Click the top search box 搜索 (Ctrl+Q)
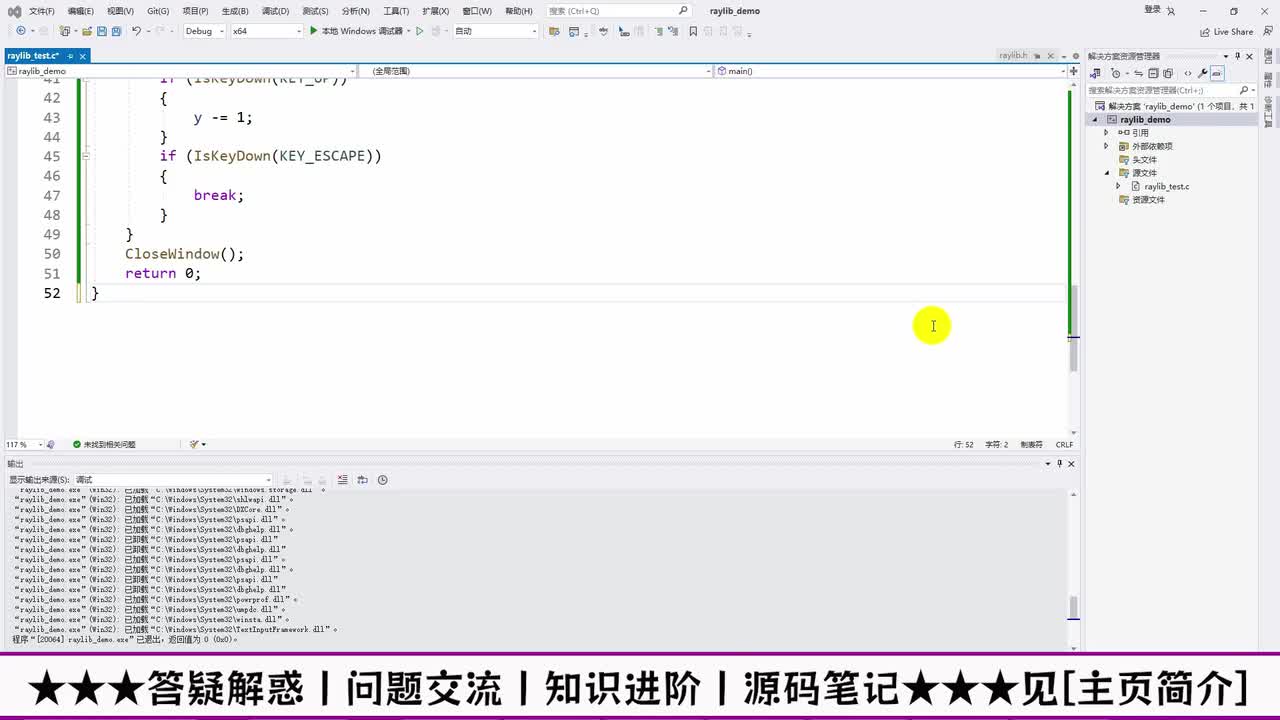The height and width of the screenshot is (720, 1280). tap(618, 11)
